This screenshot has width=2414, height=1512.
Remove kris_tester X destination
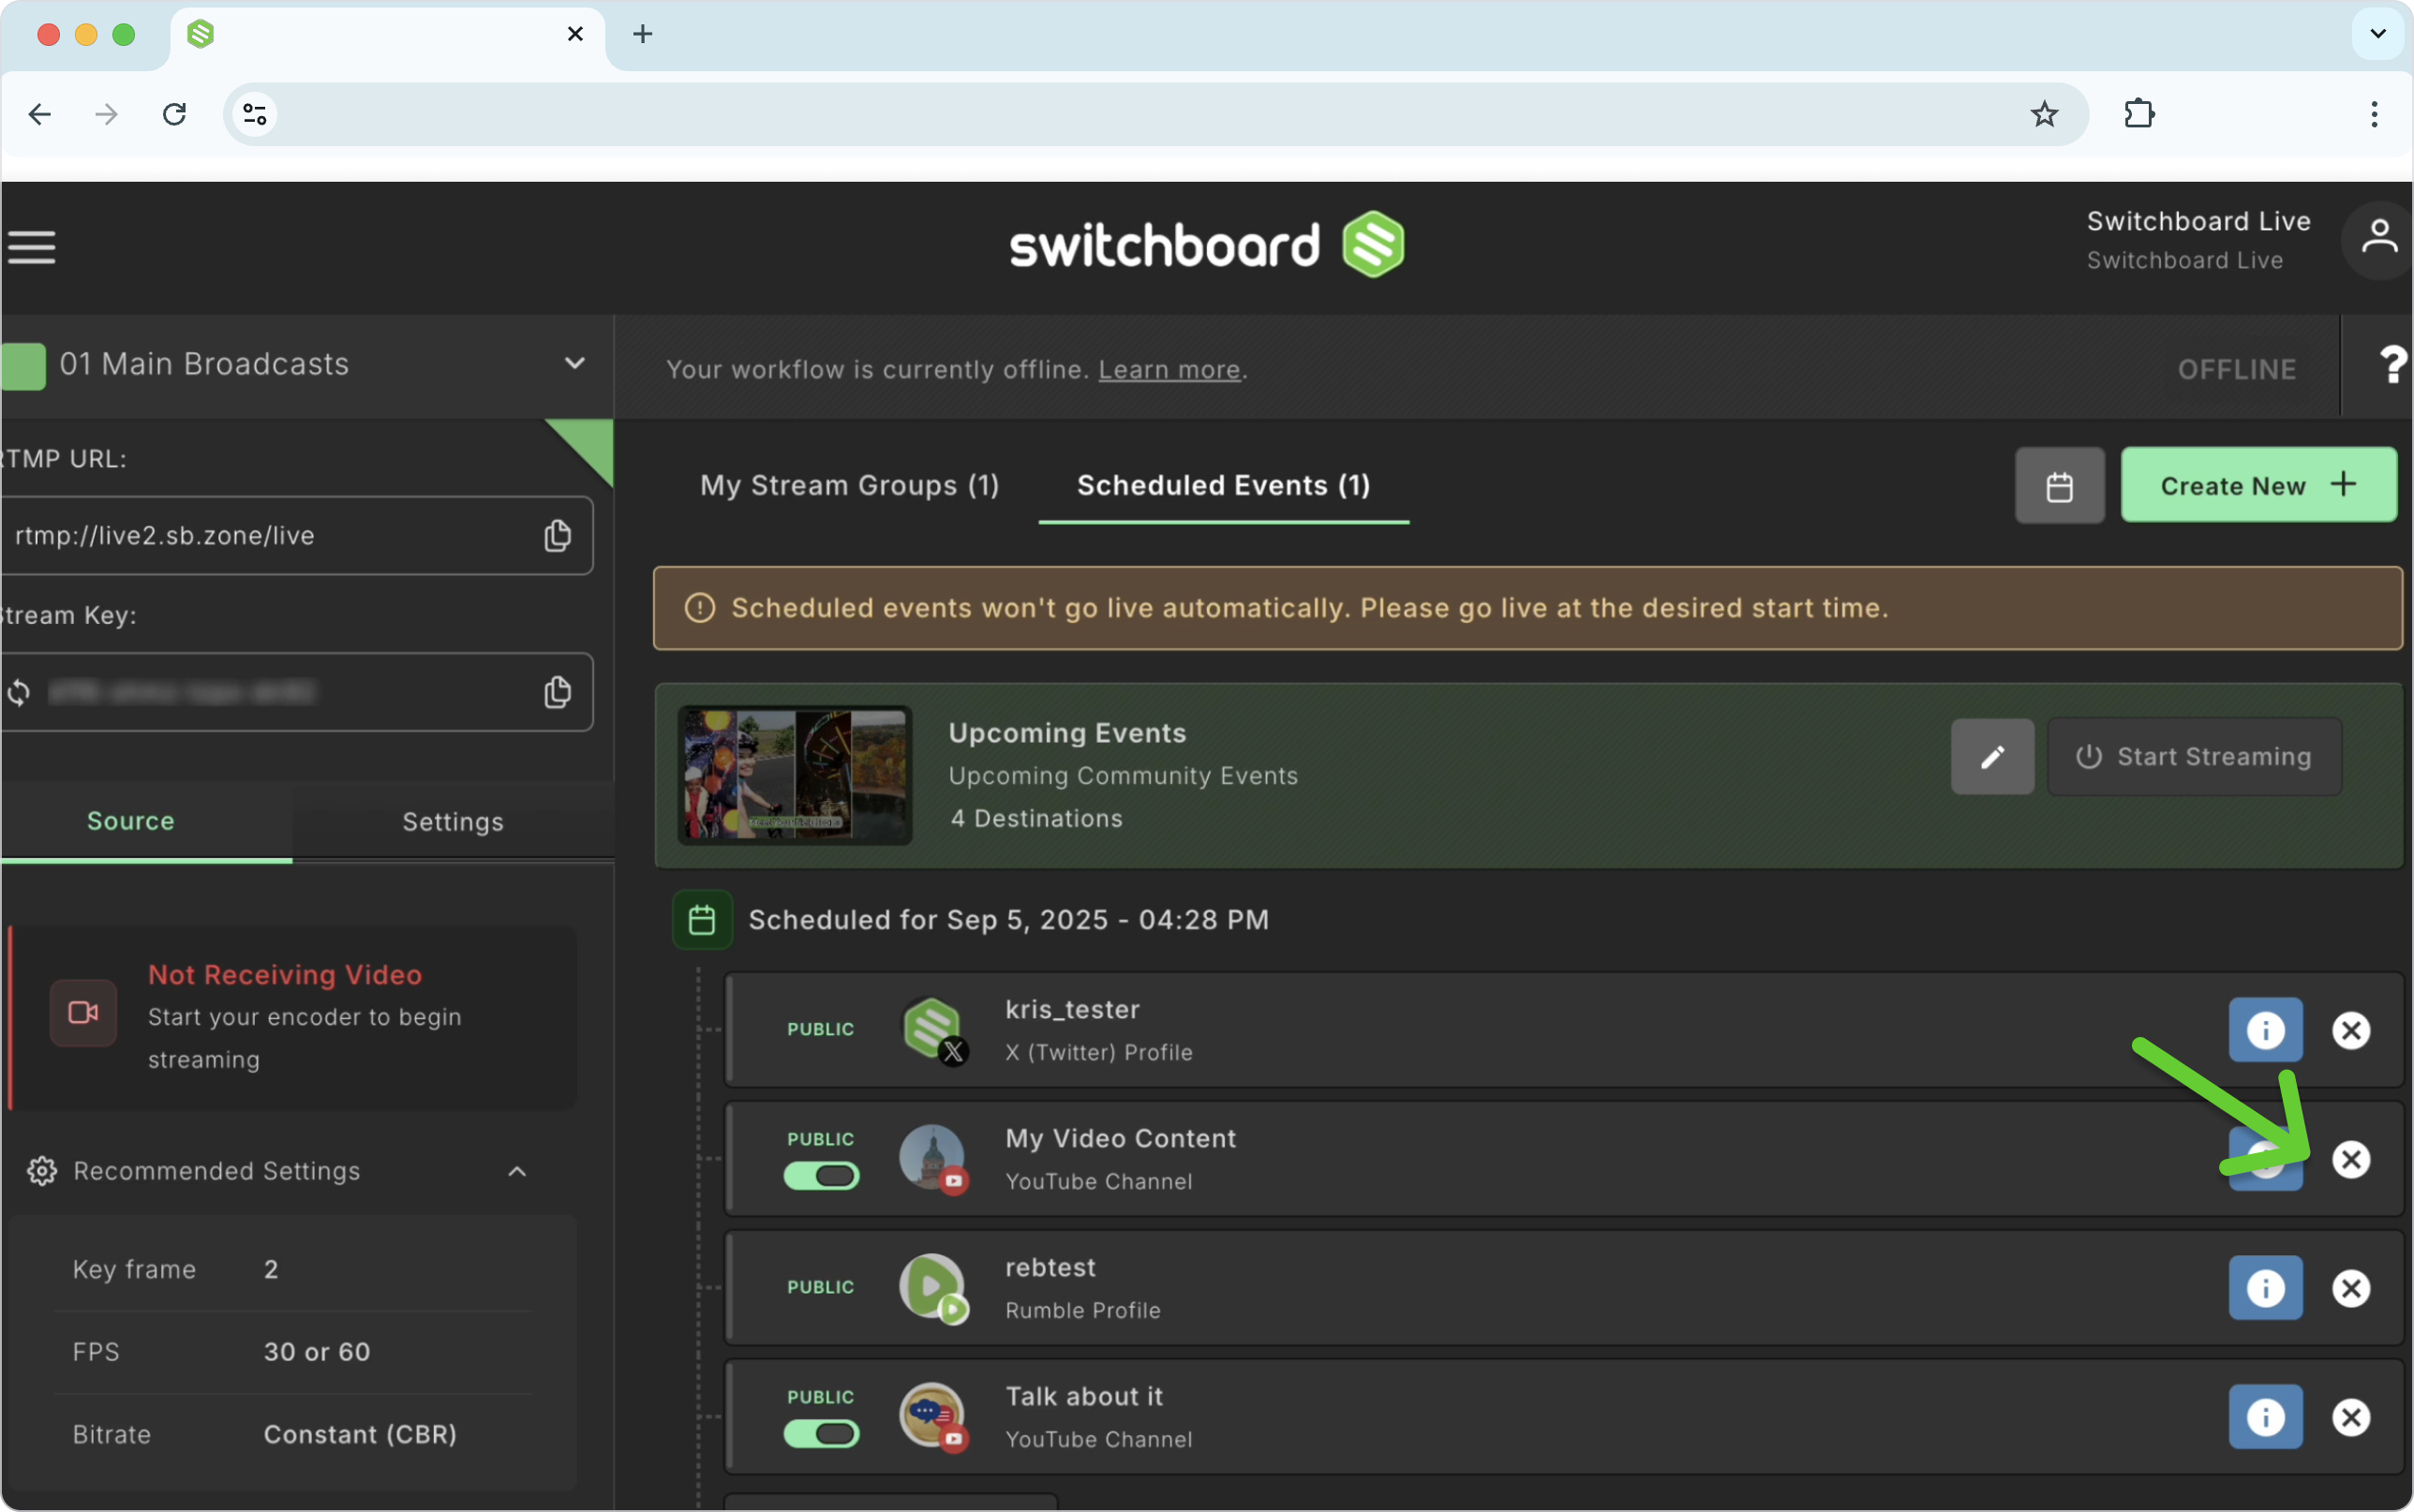[x=2351, y=1030]
